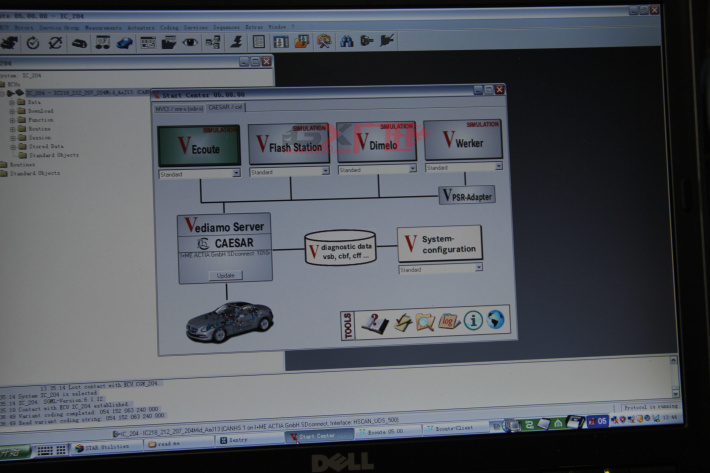Expand the Function tree folder

[x=13, y=120]
